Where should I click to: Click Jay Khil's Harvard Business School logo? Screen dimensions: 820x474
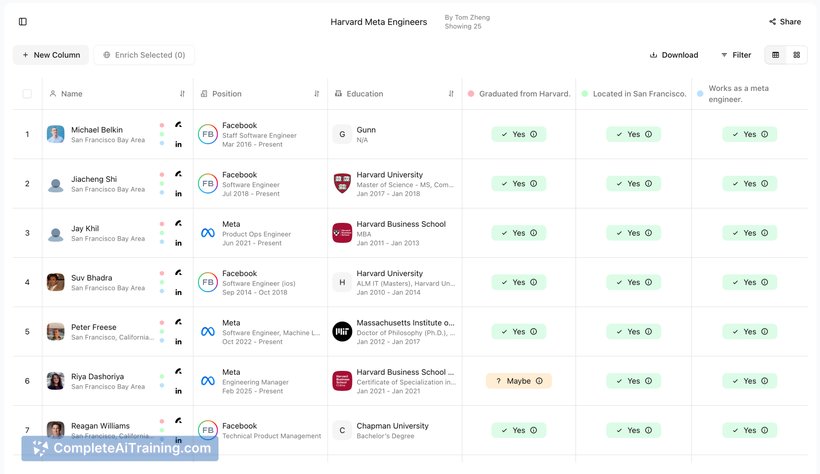point(342,233)
